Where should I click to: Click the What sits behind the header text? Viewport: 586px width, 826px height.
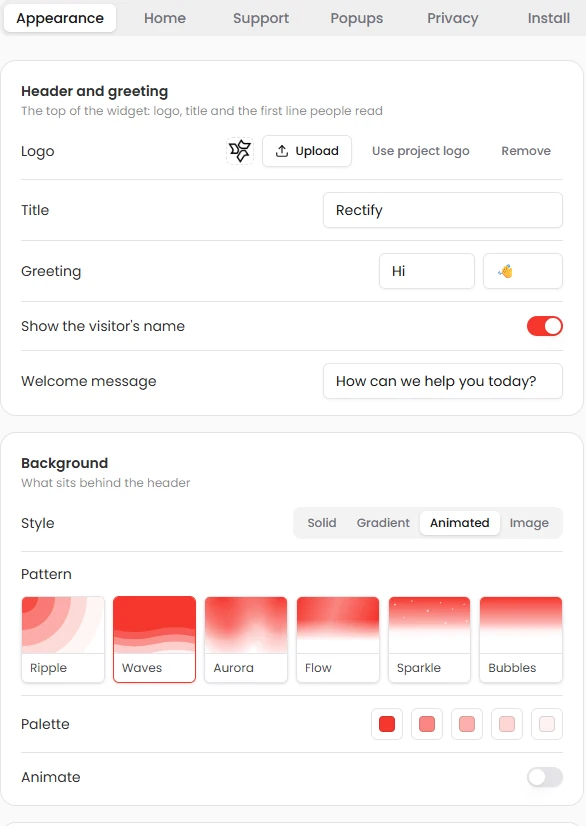[105, 483]
